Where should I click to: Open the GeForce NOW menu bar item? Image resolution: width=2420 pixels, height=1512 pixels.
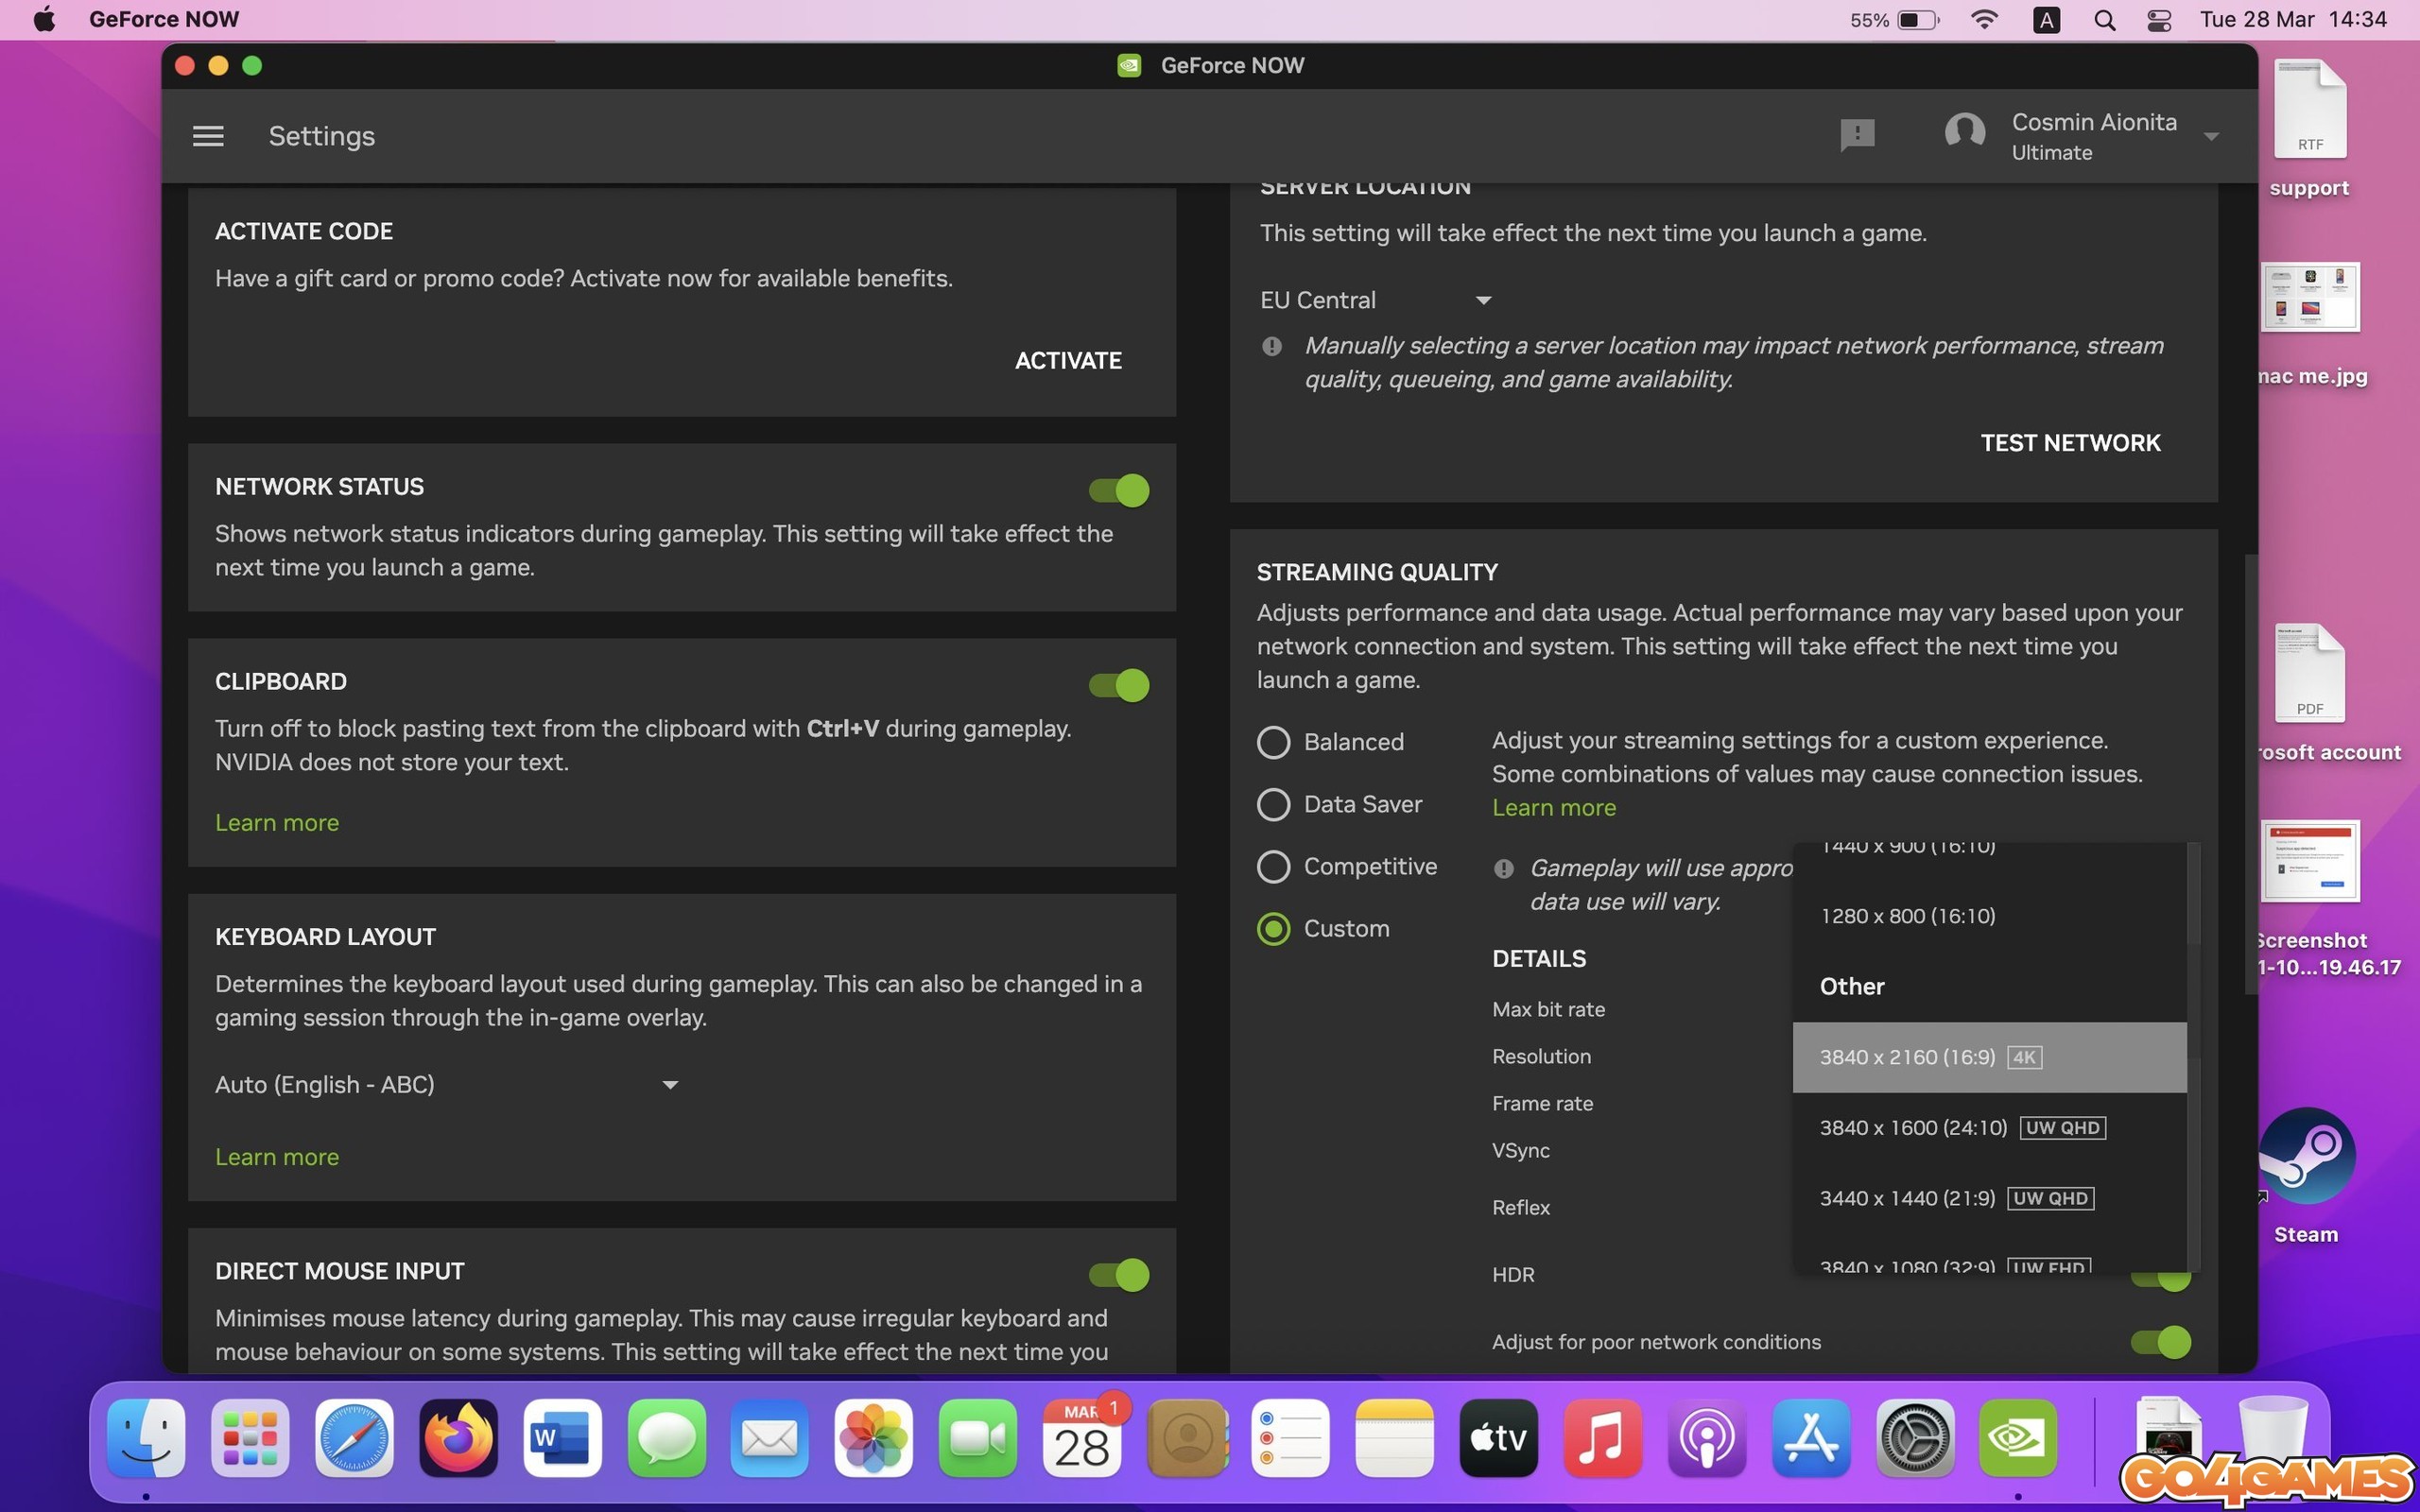(x=164, y=19)
